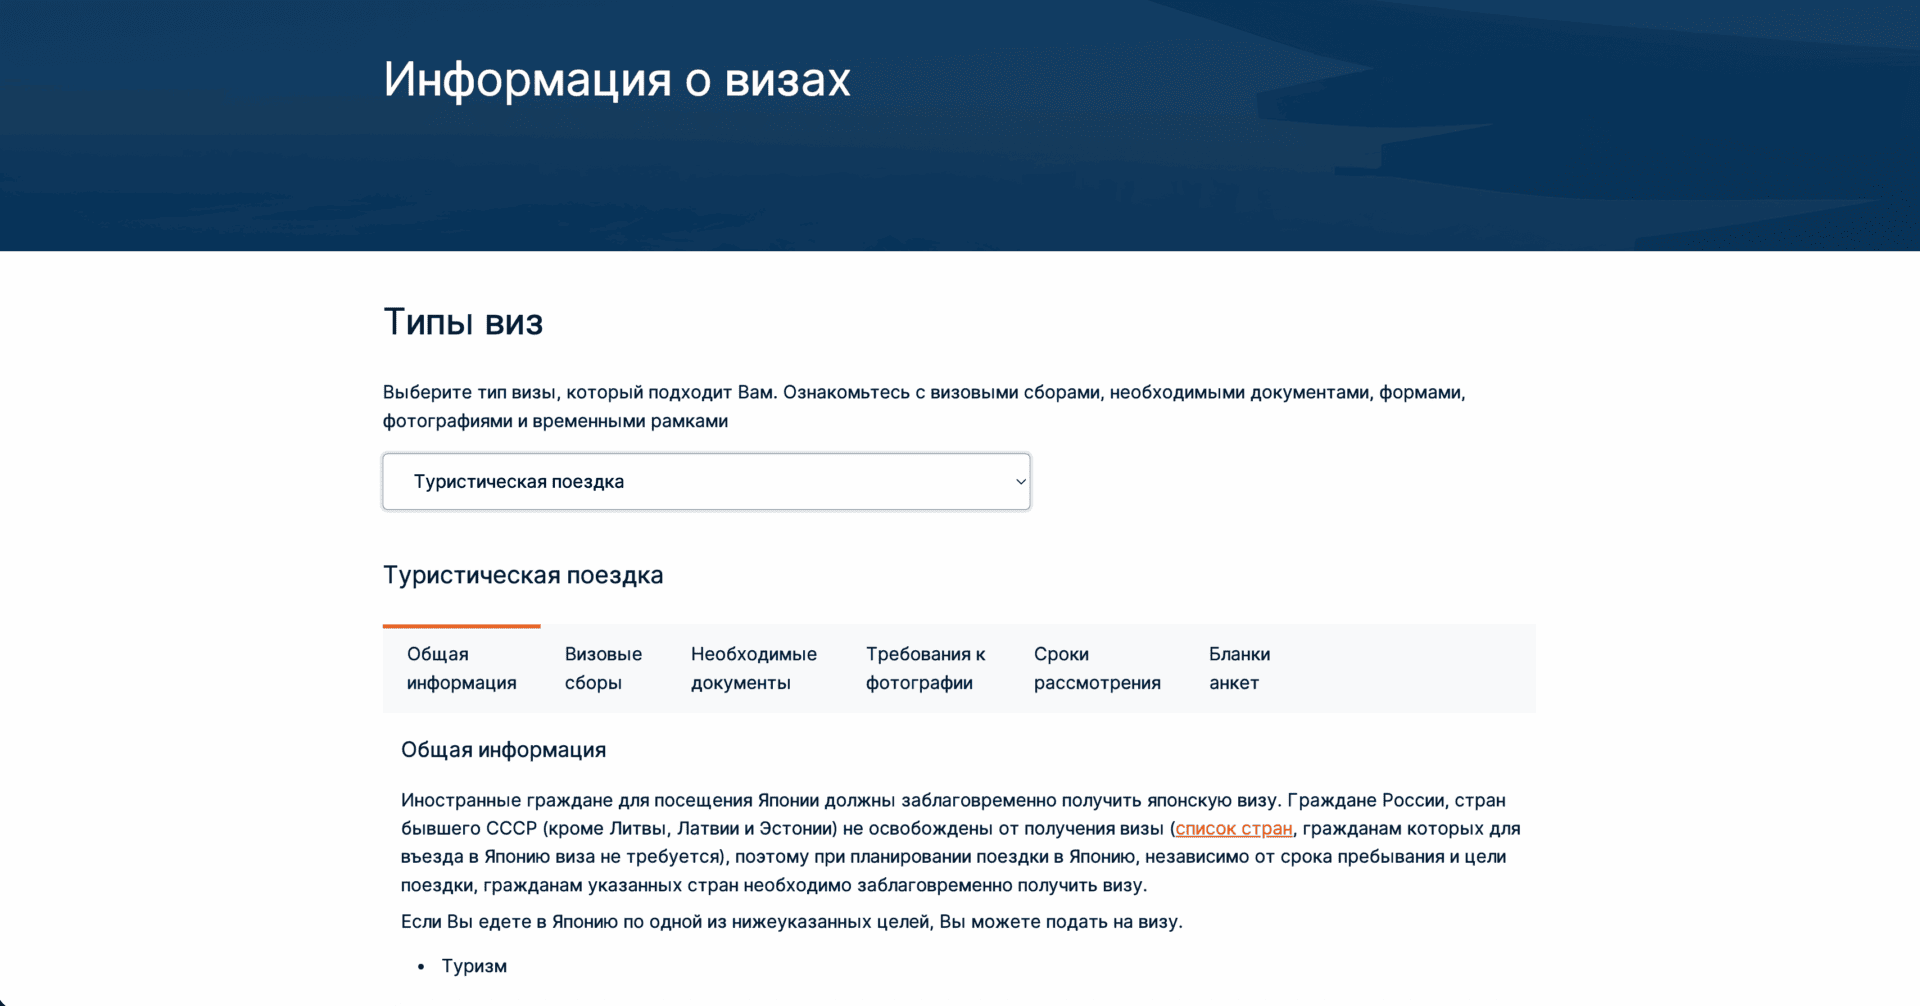
Task: Open the visa type dropdown
Action: pyautogui.click(x=706, y=481)
